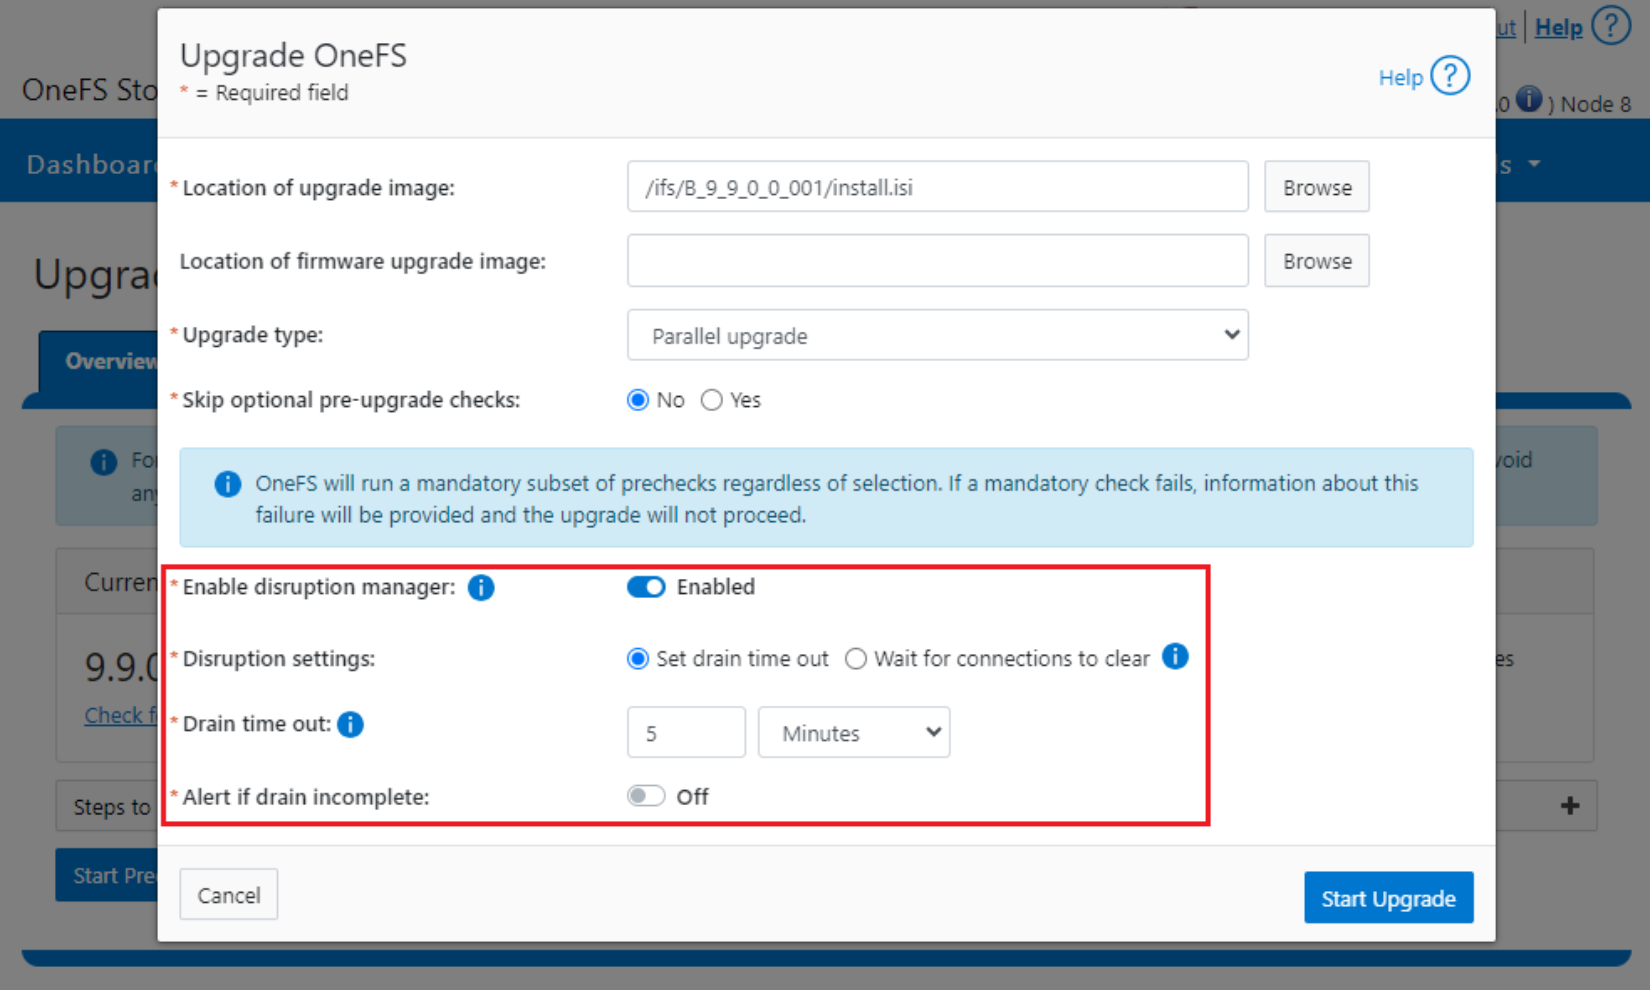Click the Upgrade OneFS dialog title
1650x991 pixels.
pos(293,55)
